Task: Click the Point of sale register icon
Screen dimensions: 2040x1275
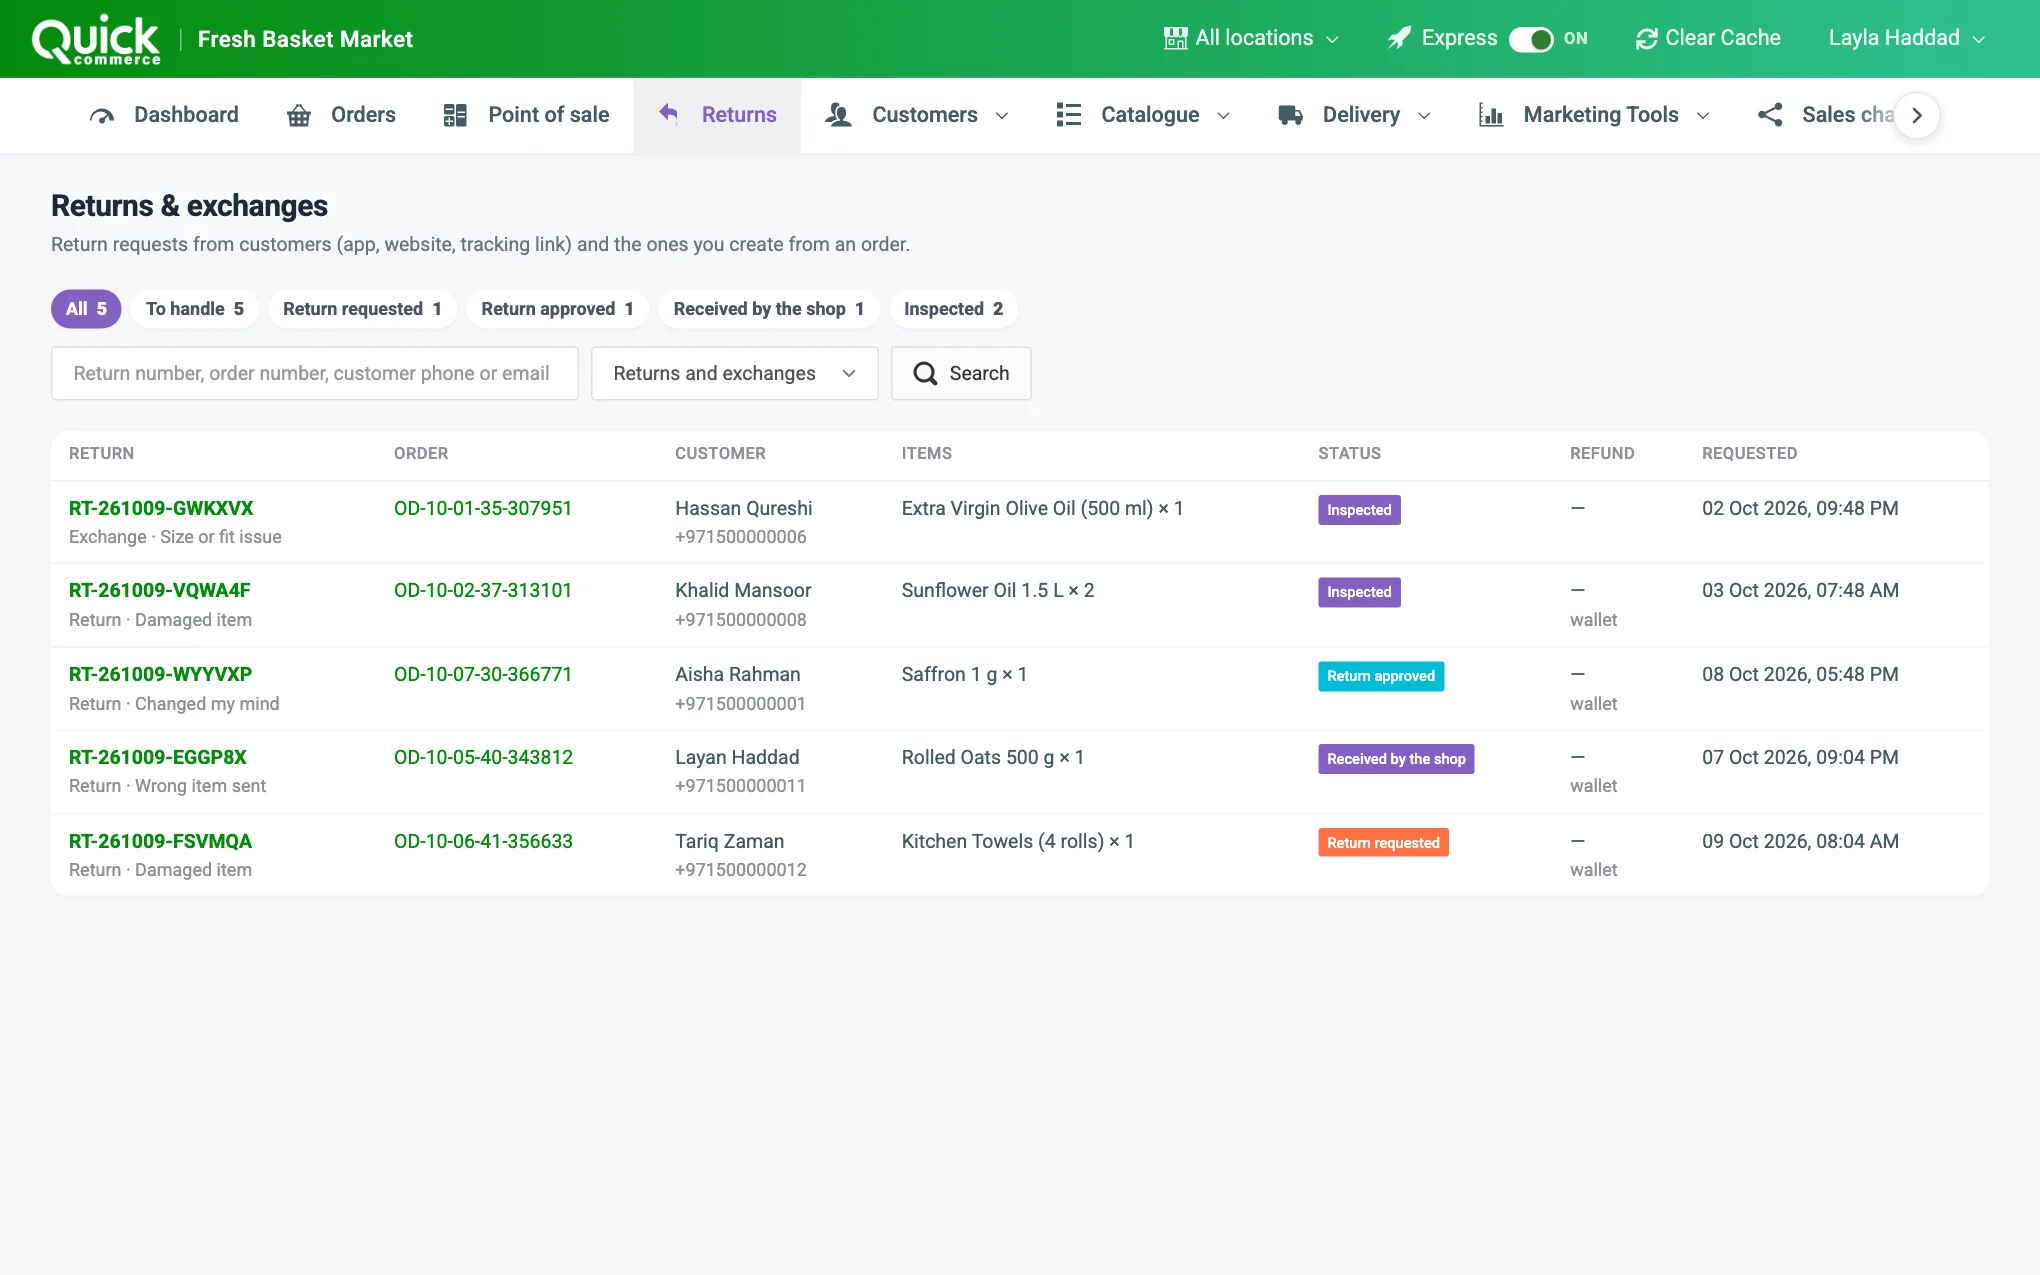Action: tap(455, 115)
